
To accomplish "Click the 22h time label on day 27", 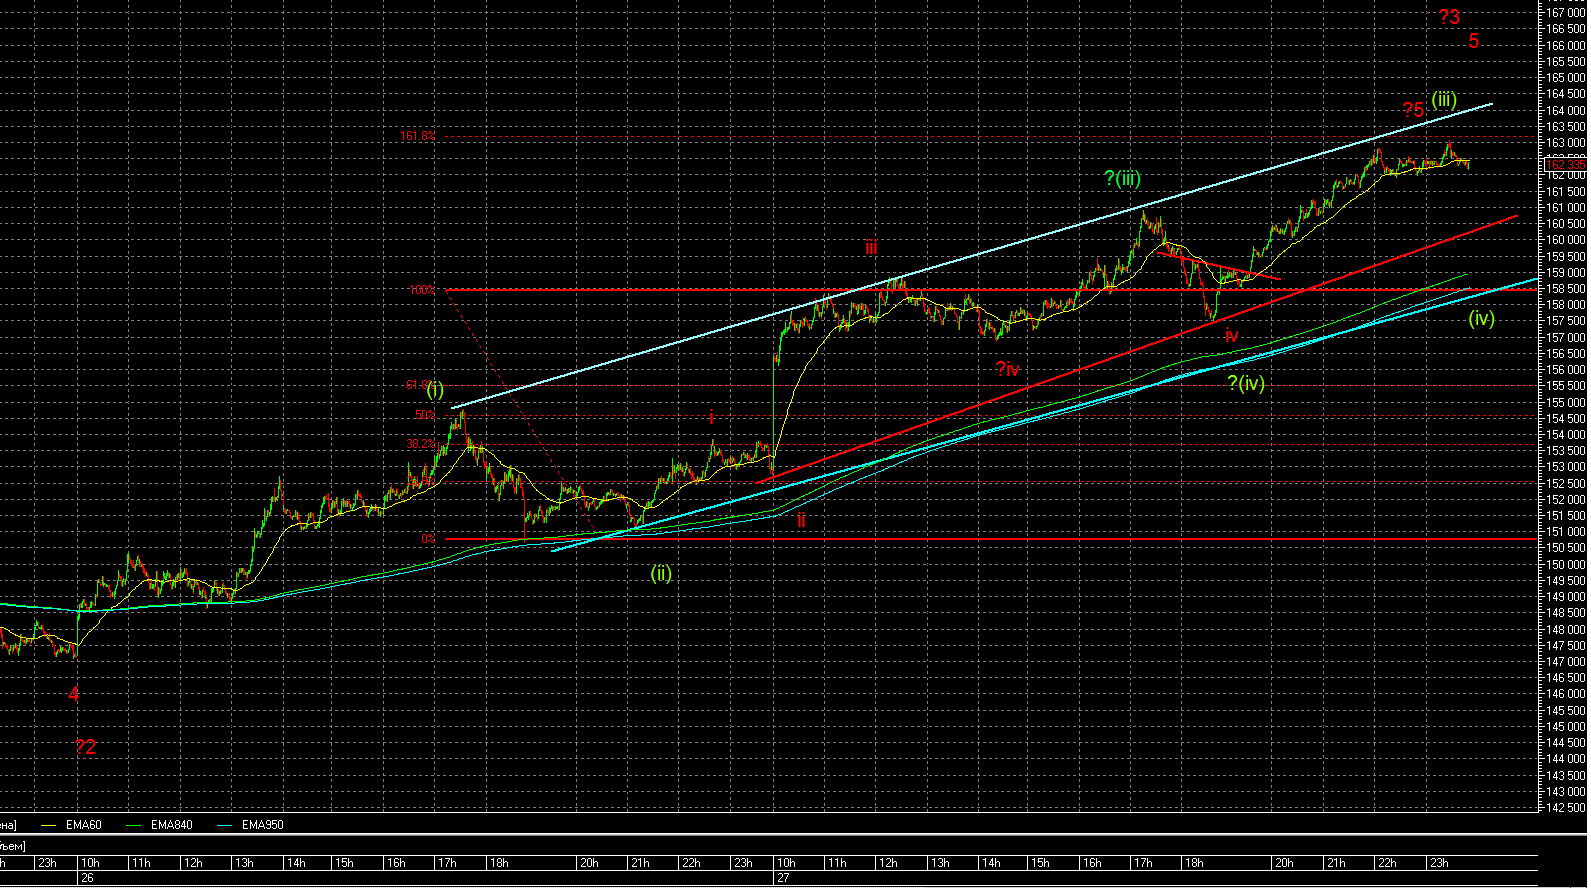I will click(1386, 863).
